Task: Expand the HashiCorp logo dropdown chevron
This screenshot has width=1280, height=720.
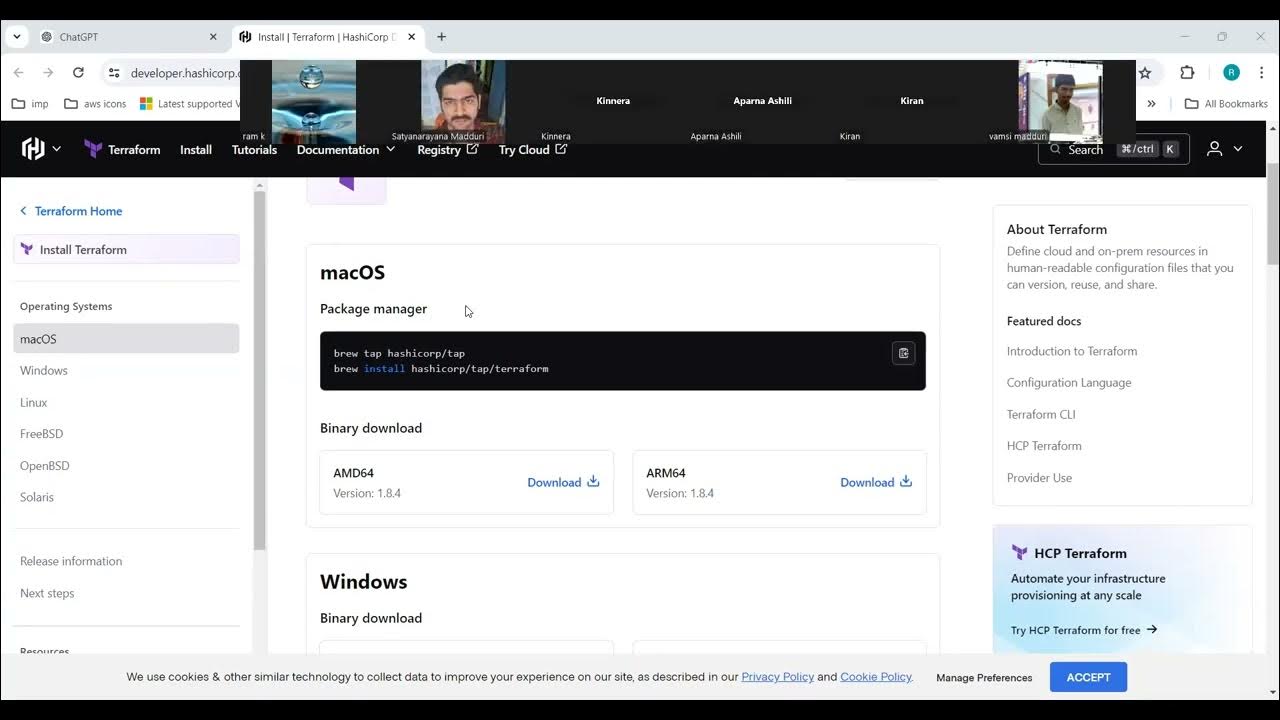Action: pyautogui.click(x=56, y=149)
